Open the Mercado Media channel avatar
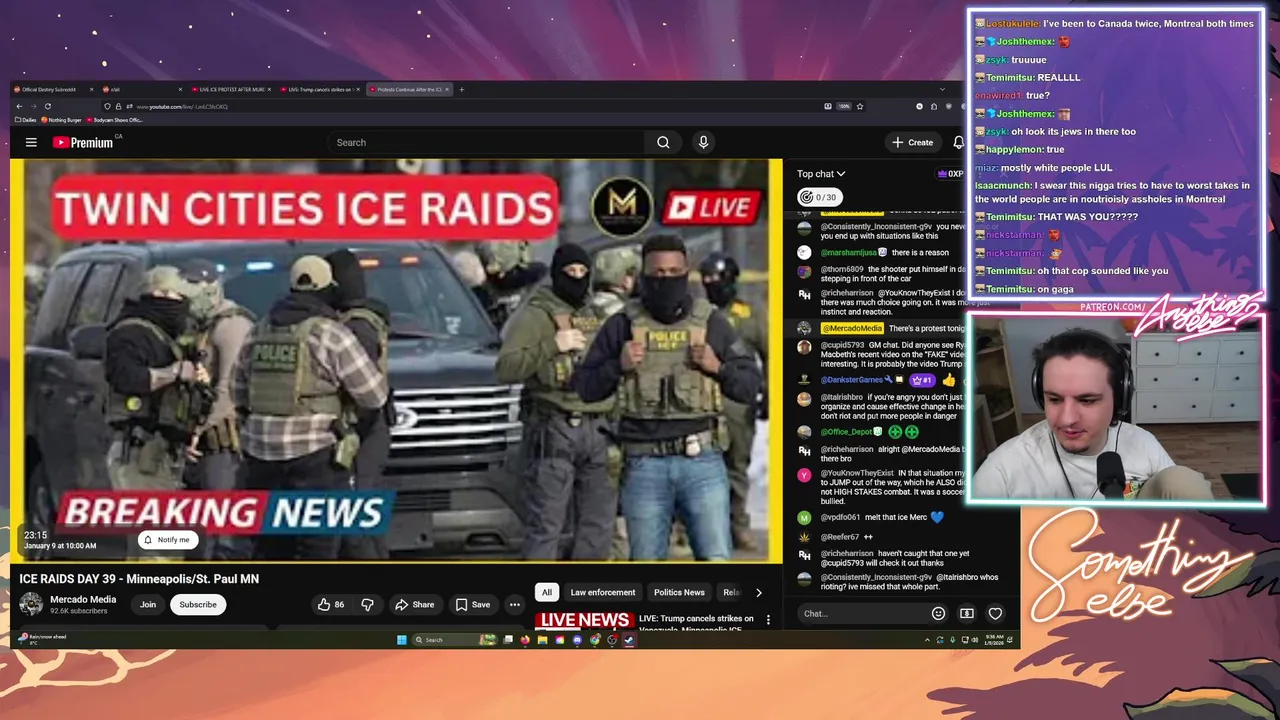The width and height of the screenshot is (1280, 720). click(31, 604)
